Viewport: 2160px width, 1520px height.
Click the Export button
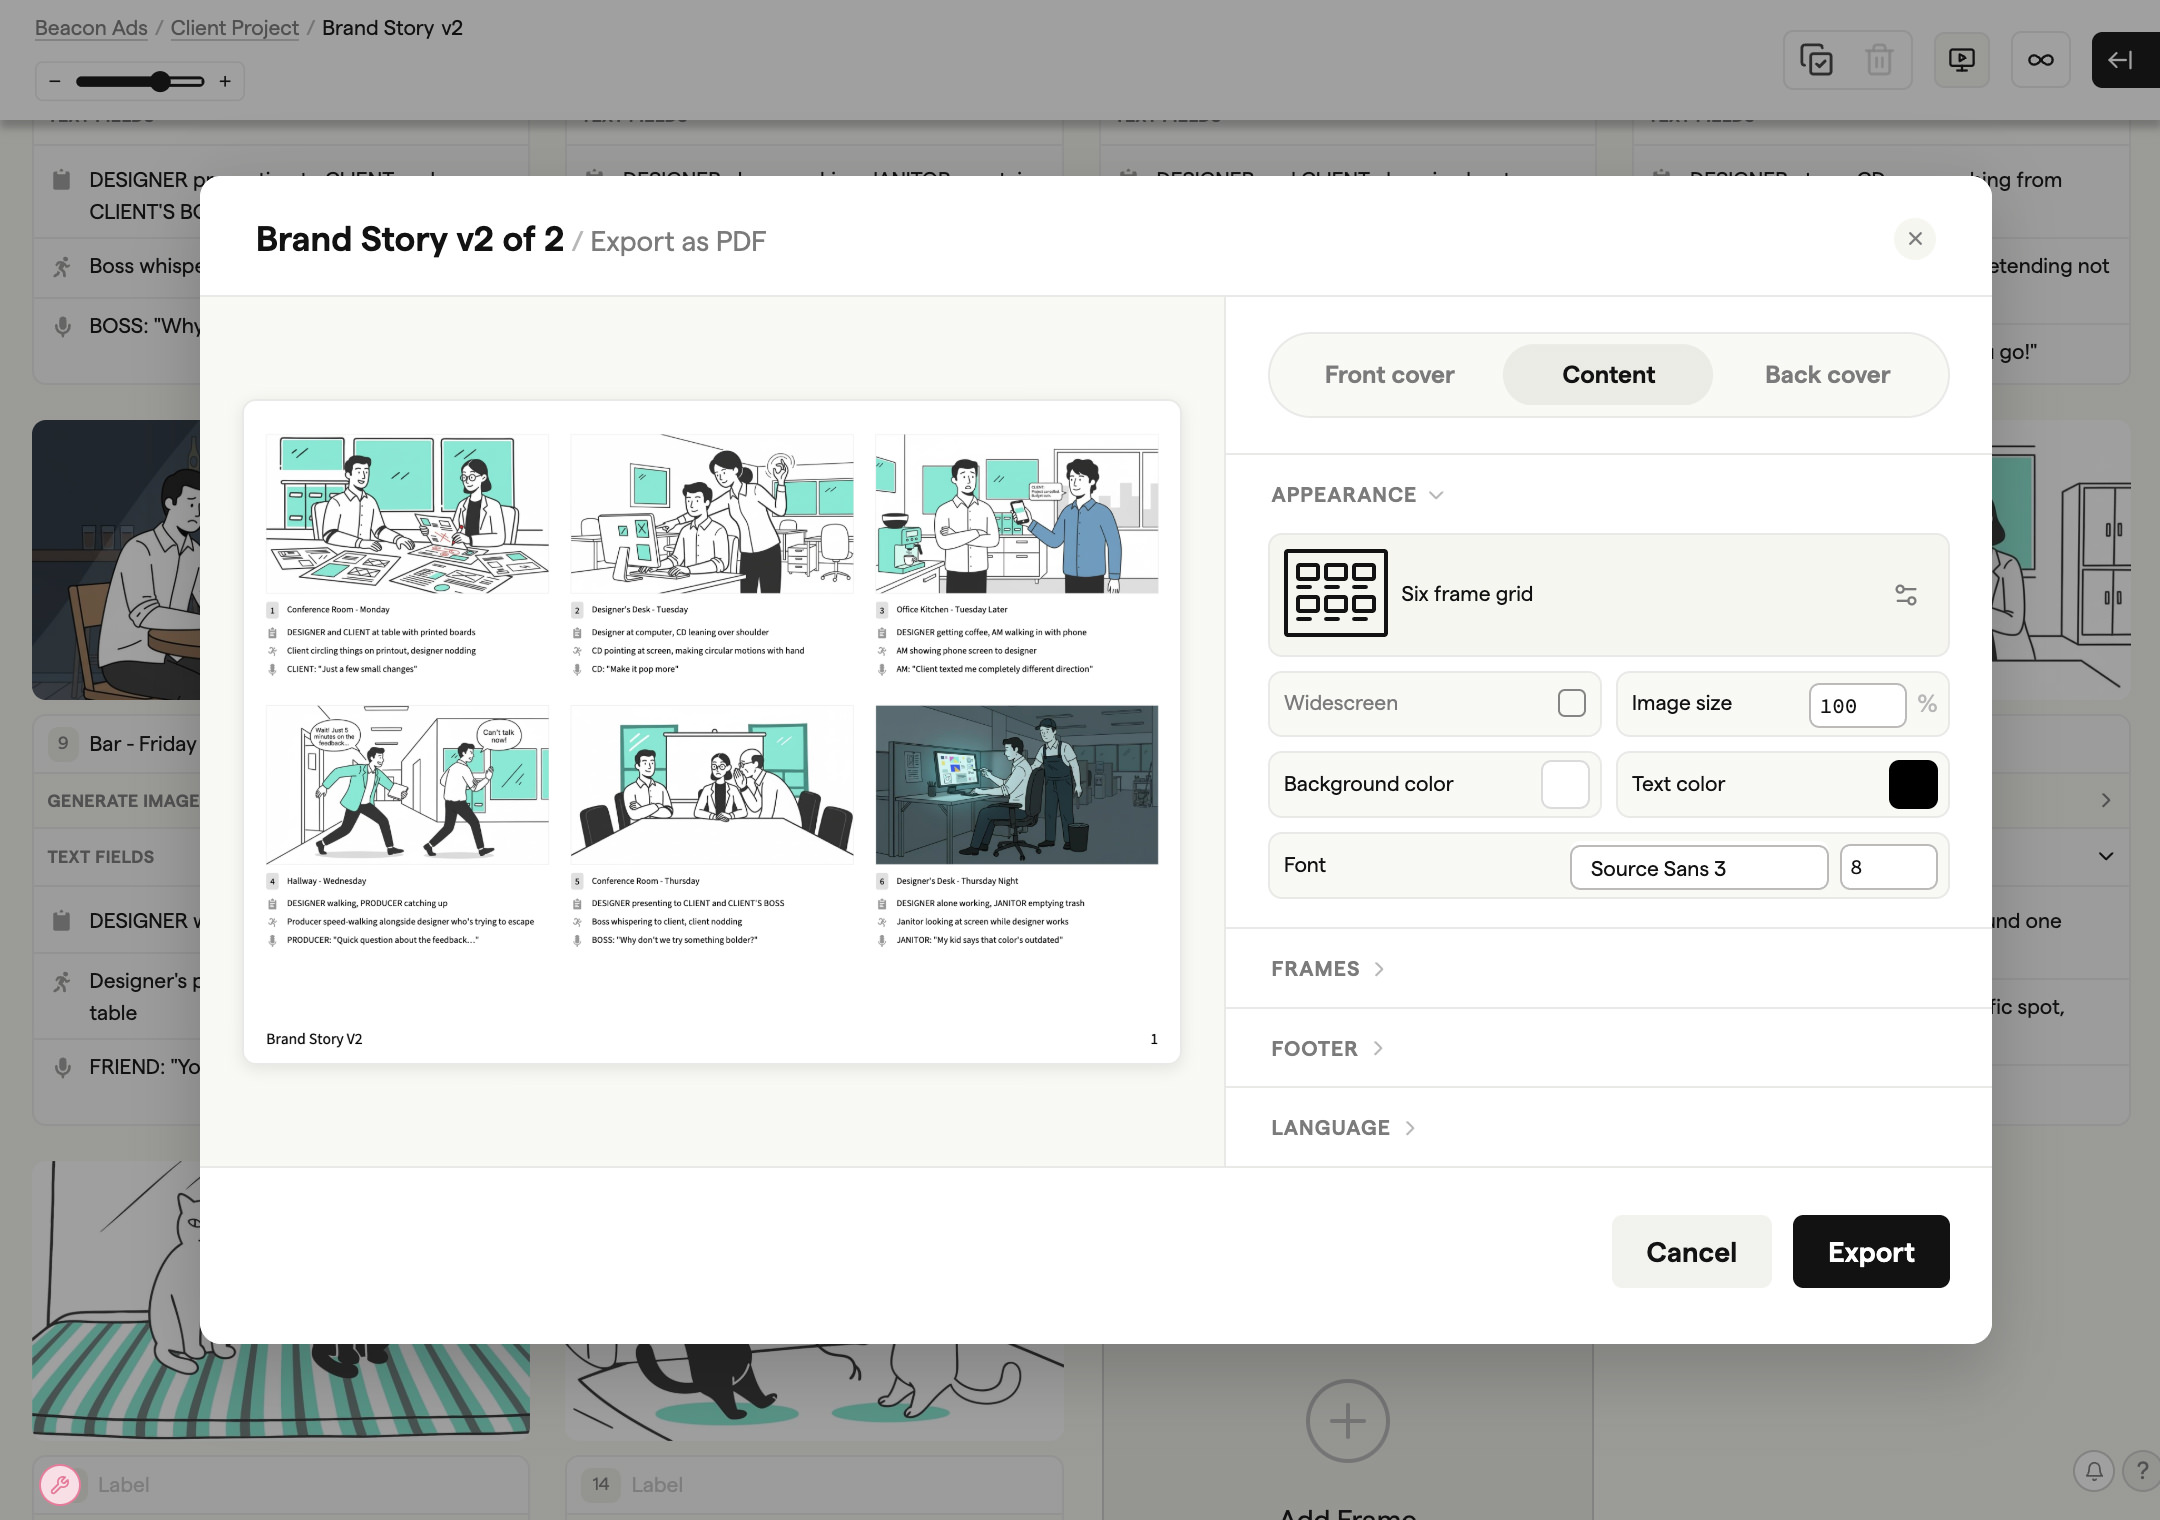1870,1251
